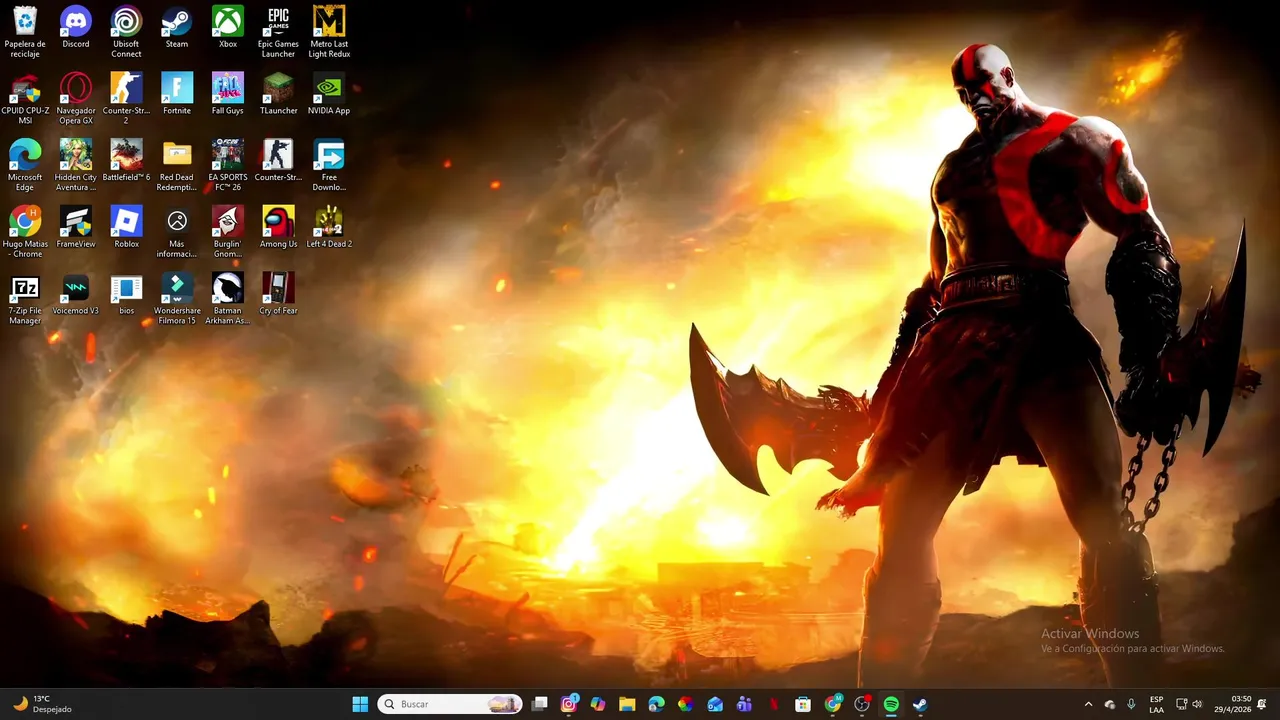This screenshot has height=720, width=1280.
Task: Open network settings from the tray
Action: 1181,704
